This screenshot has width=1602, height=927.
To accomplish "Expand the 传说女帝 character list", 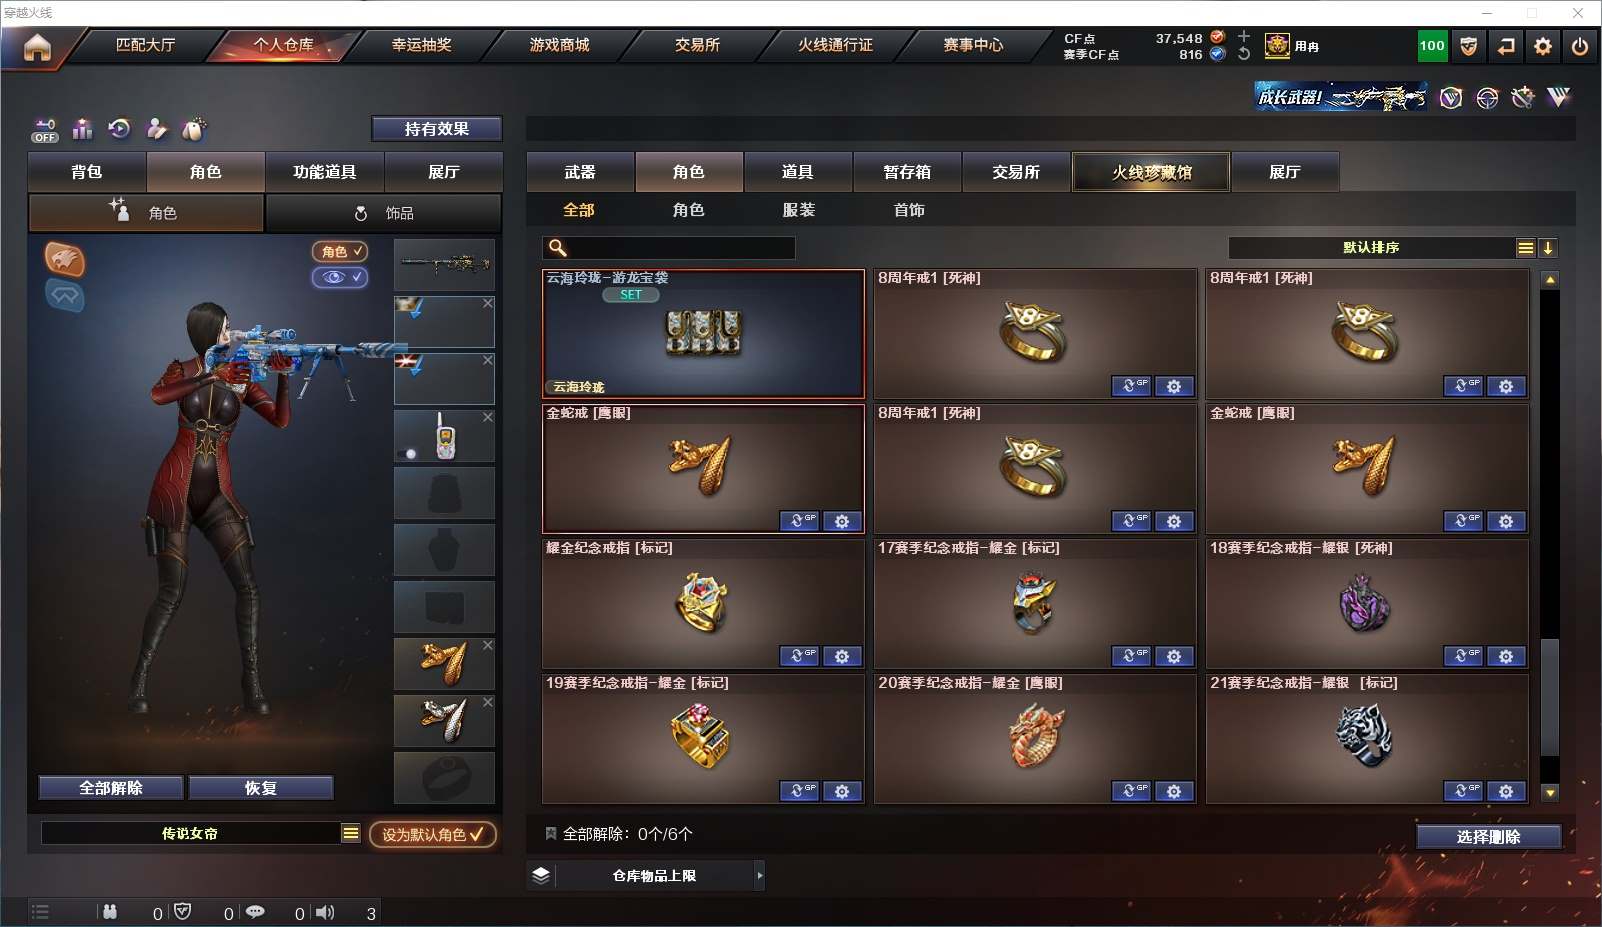I will (350, 833).
